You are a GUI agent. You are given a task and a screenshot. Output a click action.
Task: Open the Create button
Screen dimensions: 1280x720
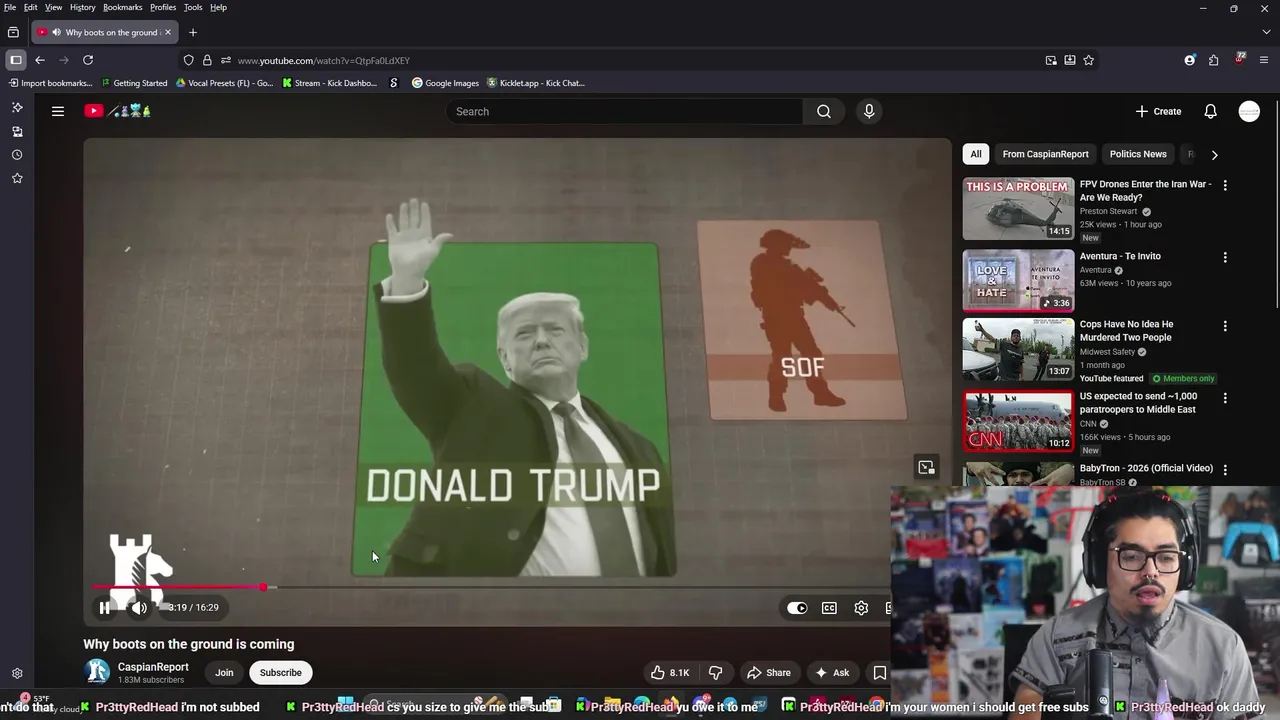tap(1159, 111)
